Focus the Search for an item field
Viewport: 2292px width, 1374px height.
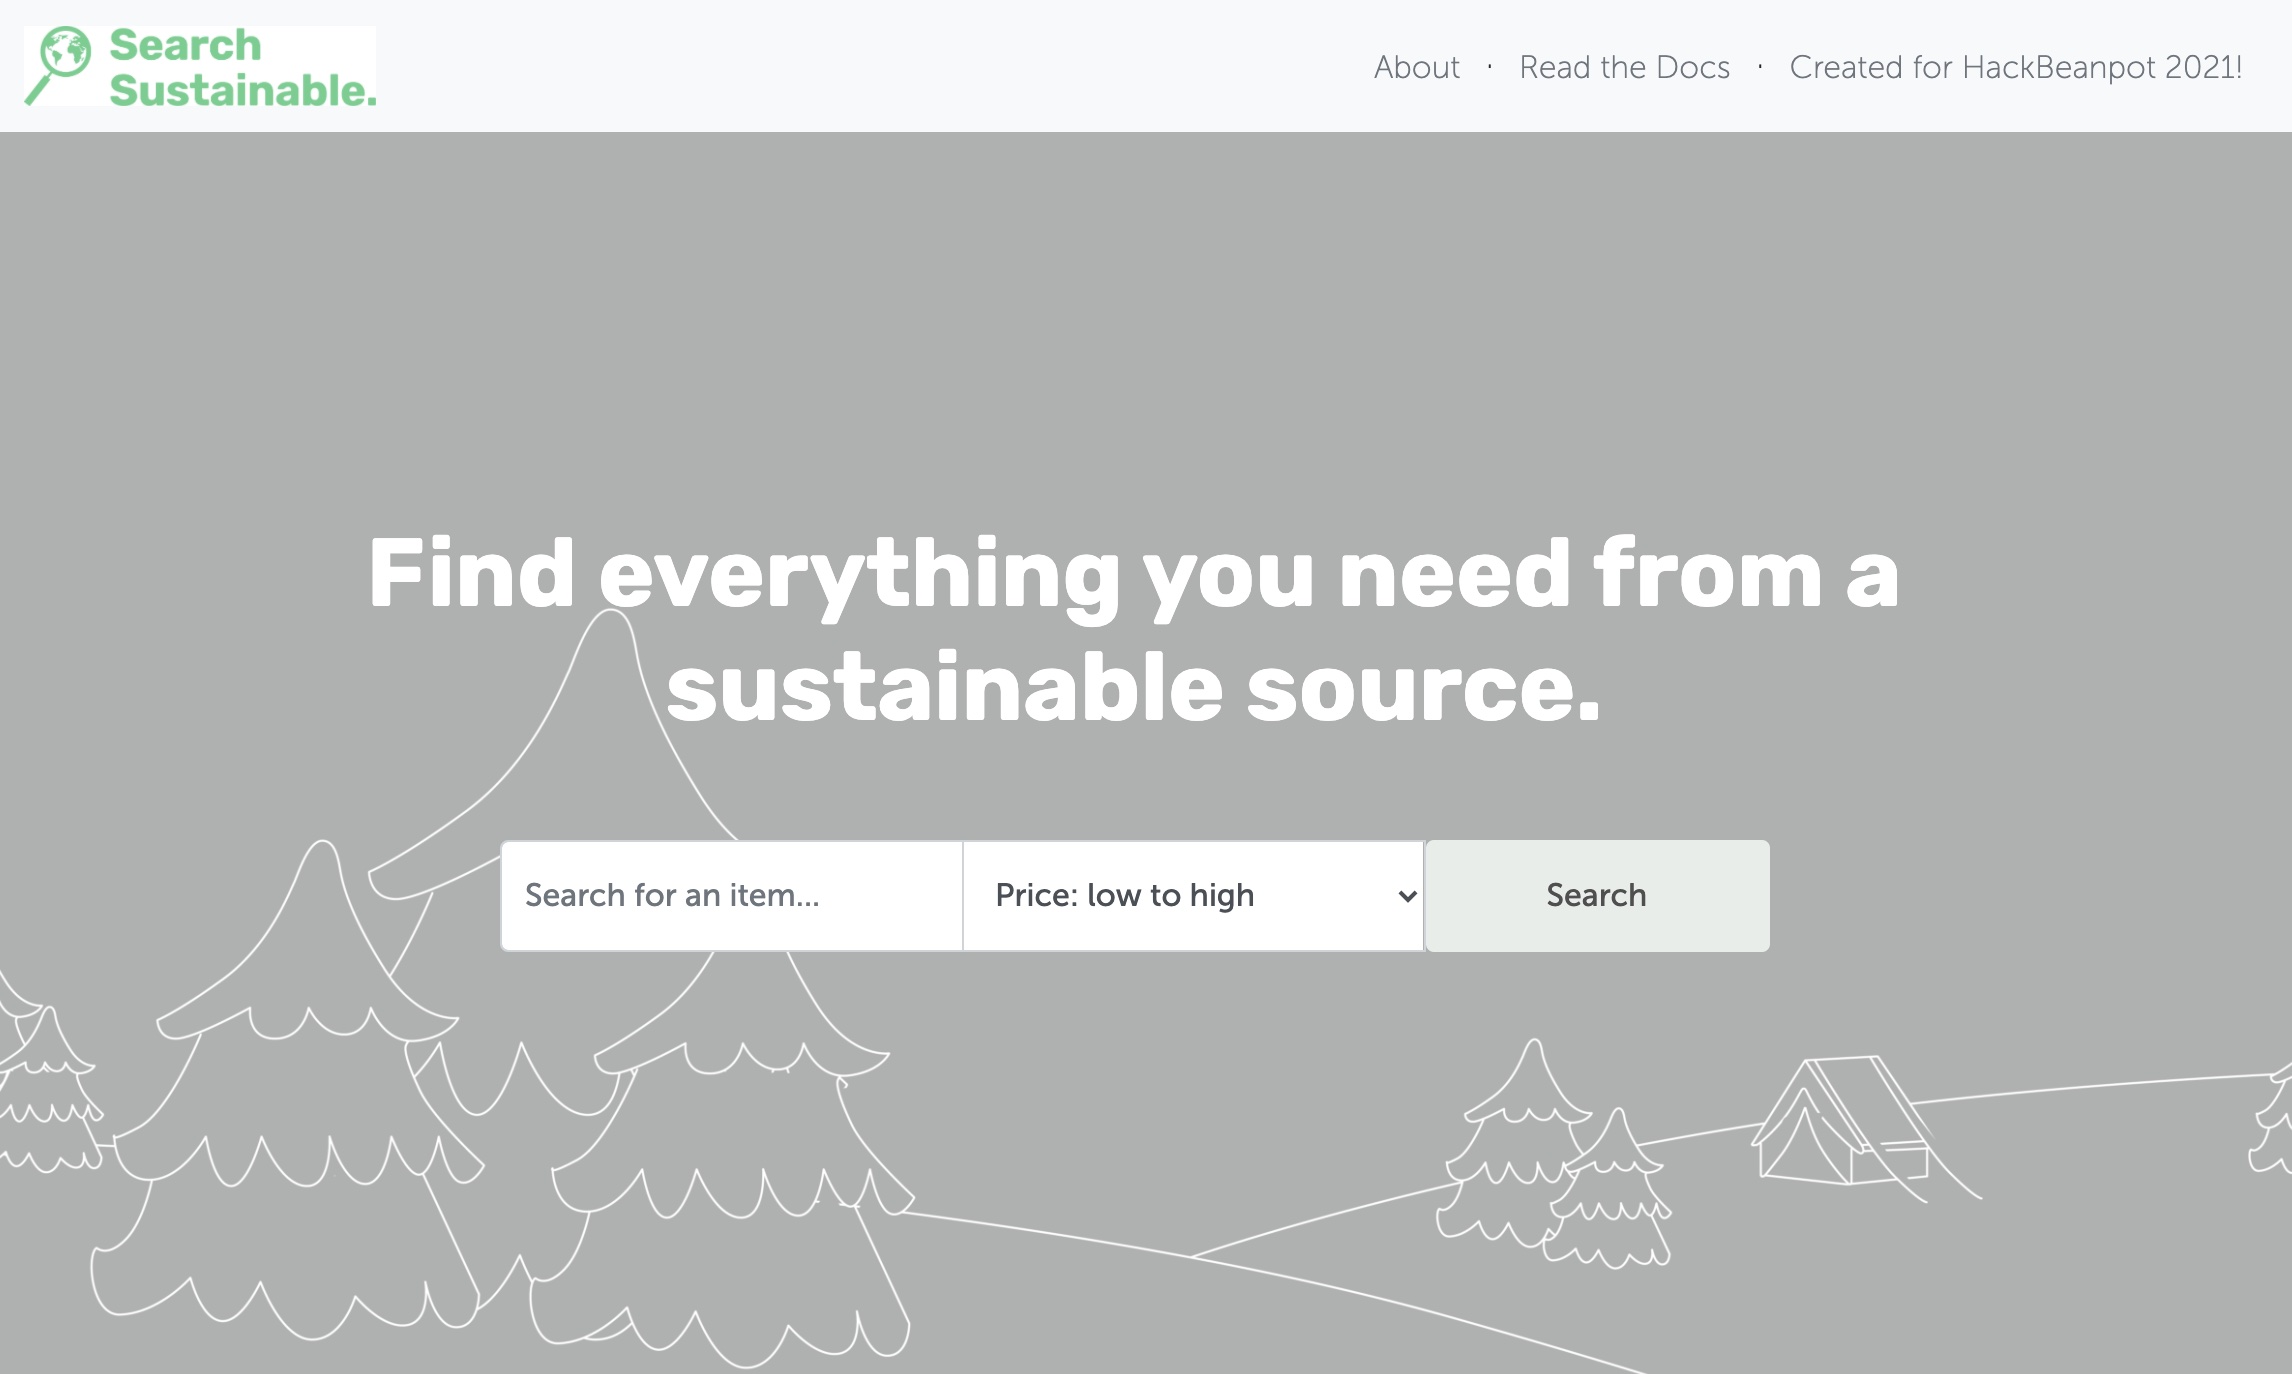click(x=731, y=895)
